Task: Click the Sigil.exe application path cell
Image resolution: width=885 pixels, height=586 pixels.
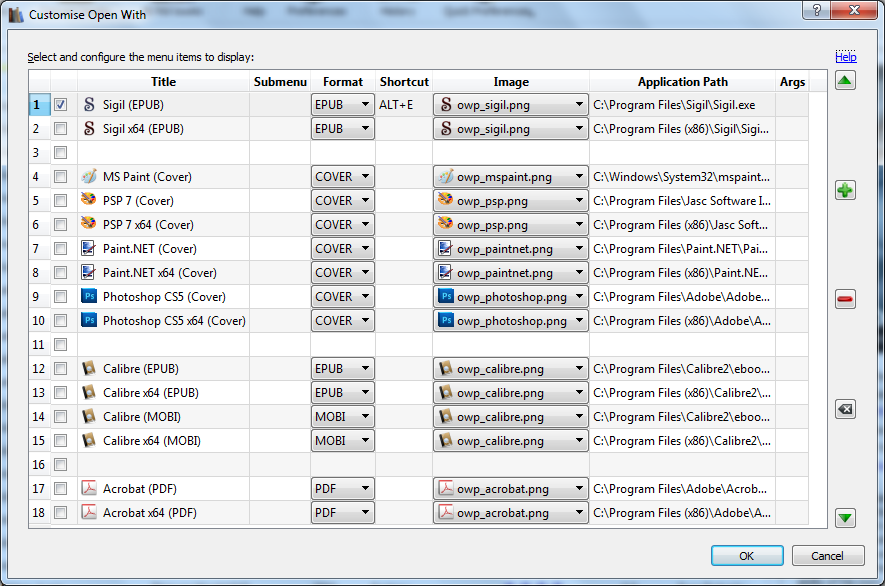Action: coord(682,104)
